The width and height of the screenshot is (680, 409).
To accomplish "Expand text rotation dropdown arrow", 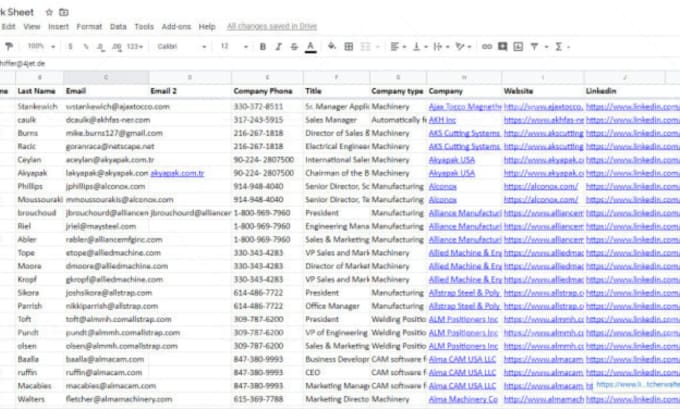I will tap(470, 47).
